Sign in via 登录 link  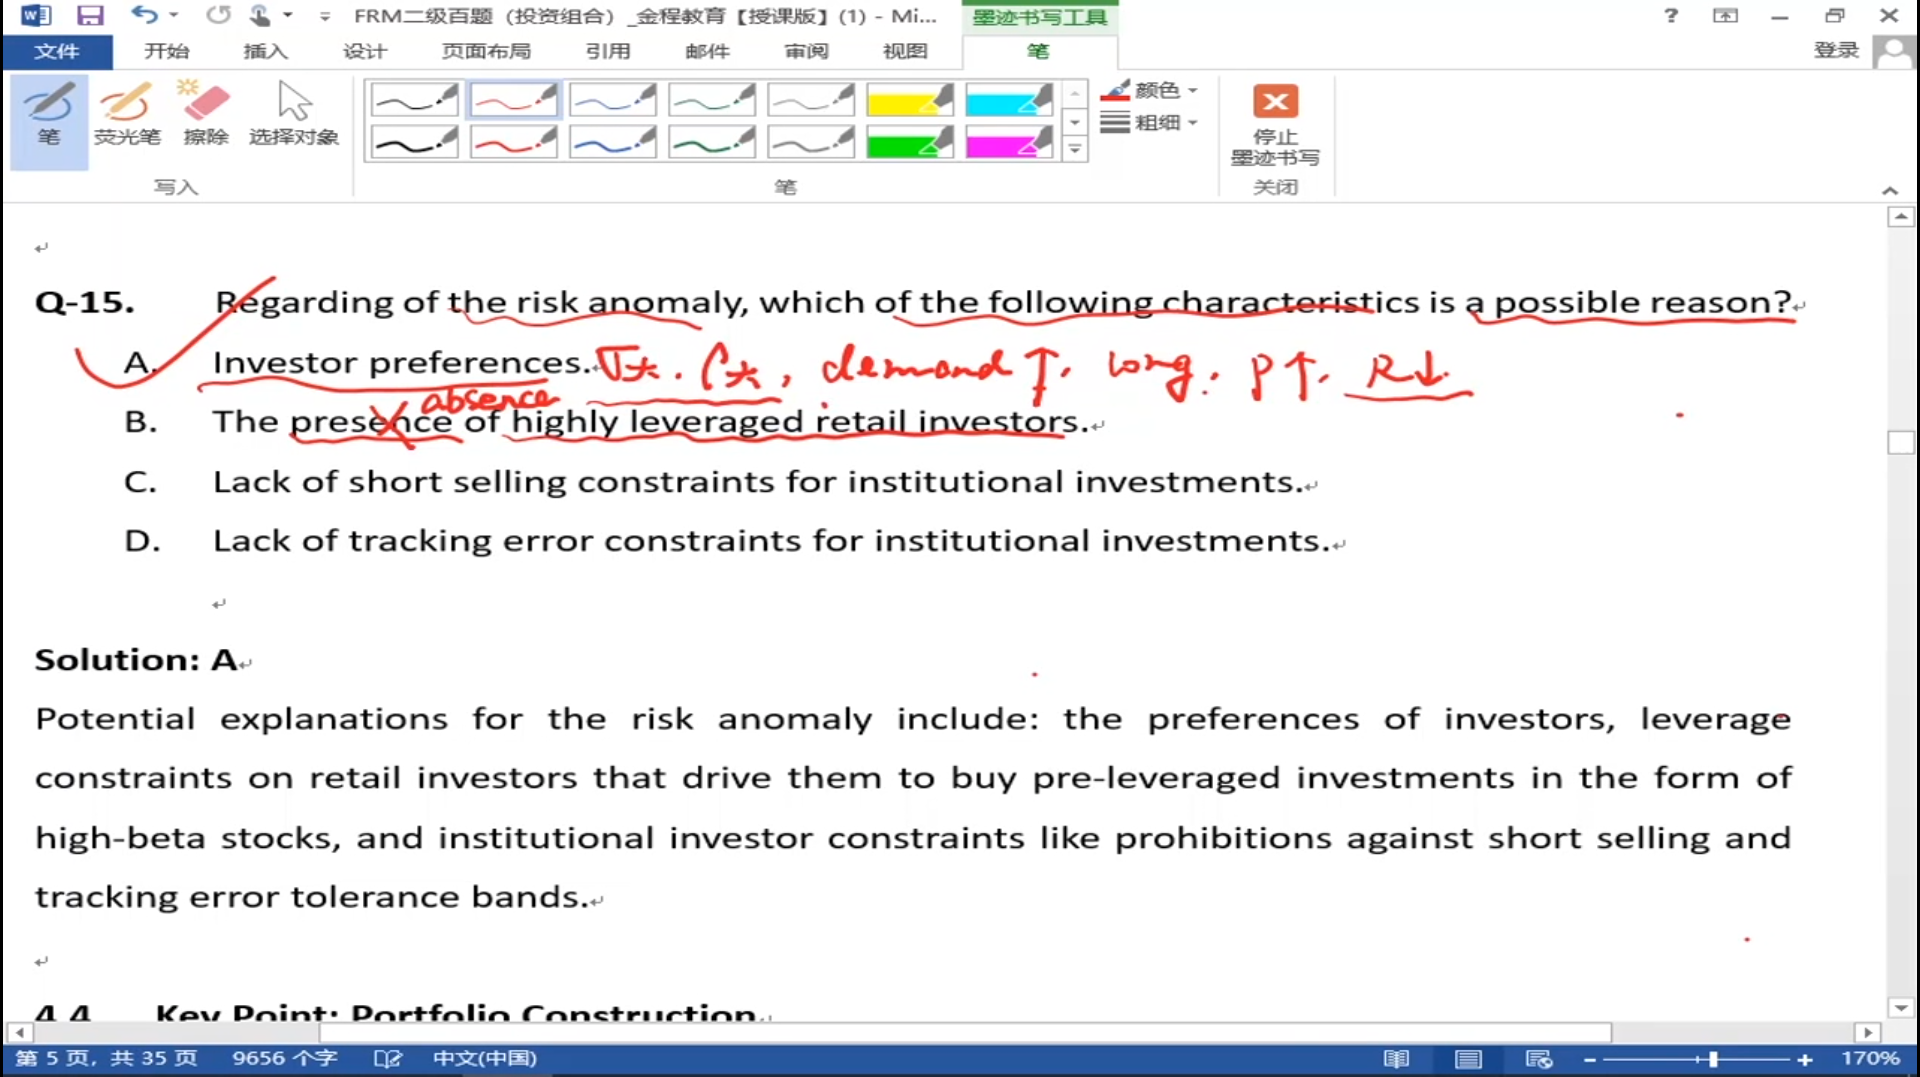pyautogui.click(x=1836, y=51)
